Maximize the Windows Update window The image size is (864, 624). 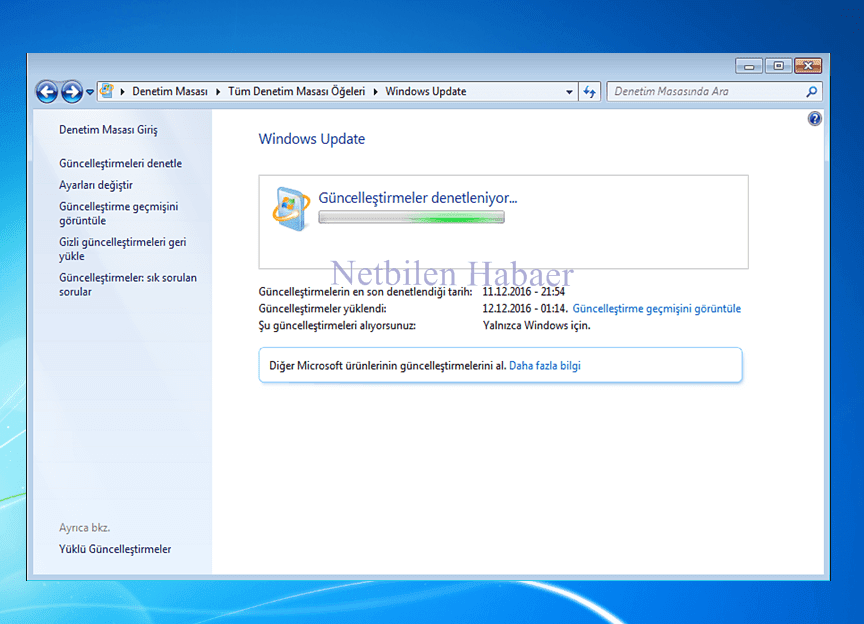click(x=778, y=66)
